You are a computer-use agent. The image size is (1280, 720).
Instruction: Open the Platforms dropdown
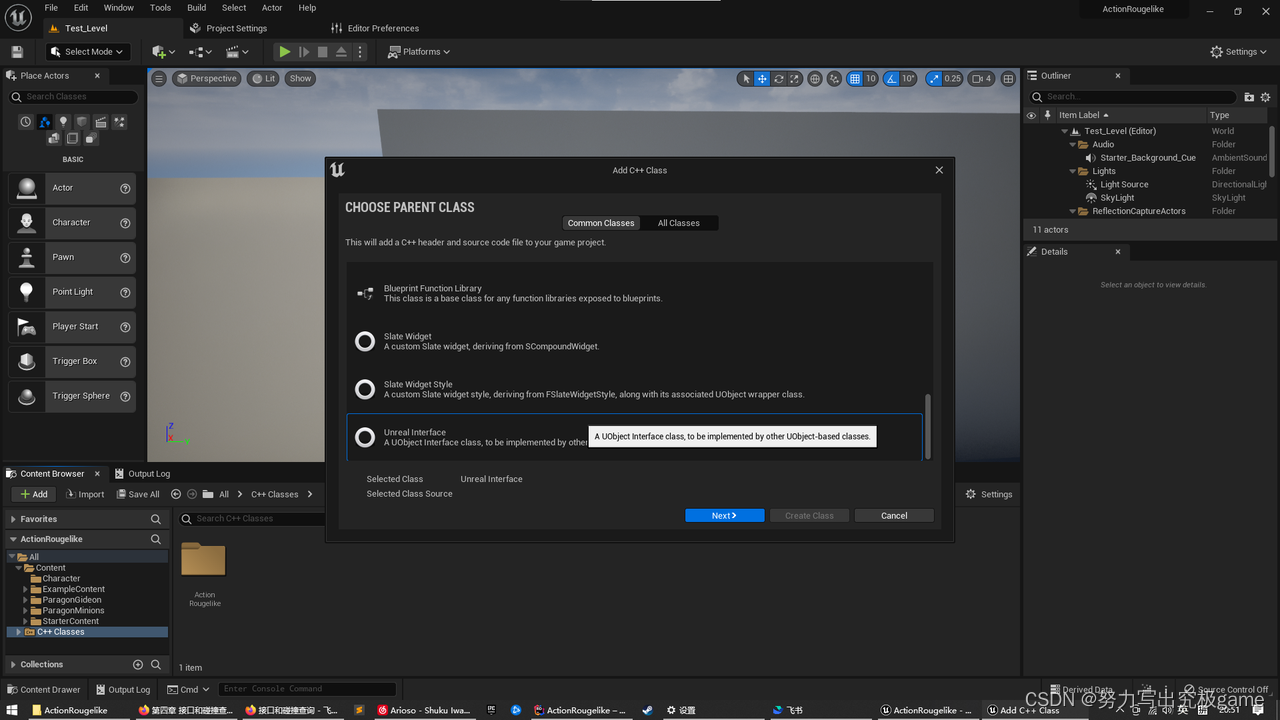click(x=419, y=52)
